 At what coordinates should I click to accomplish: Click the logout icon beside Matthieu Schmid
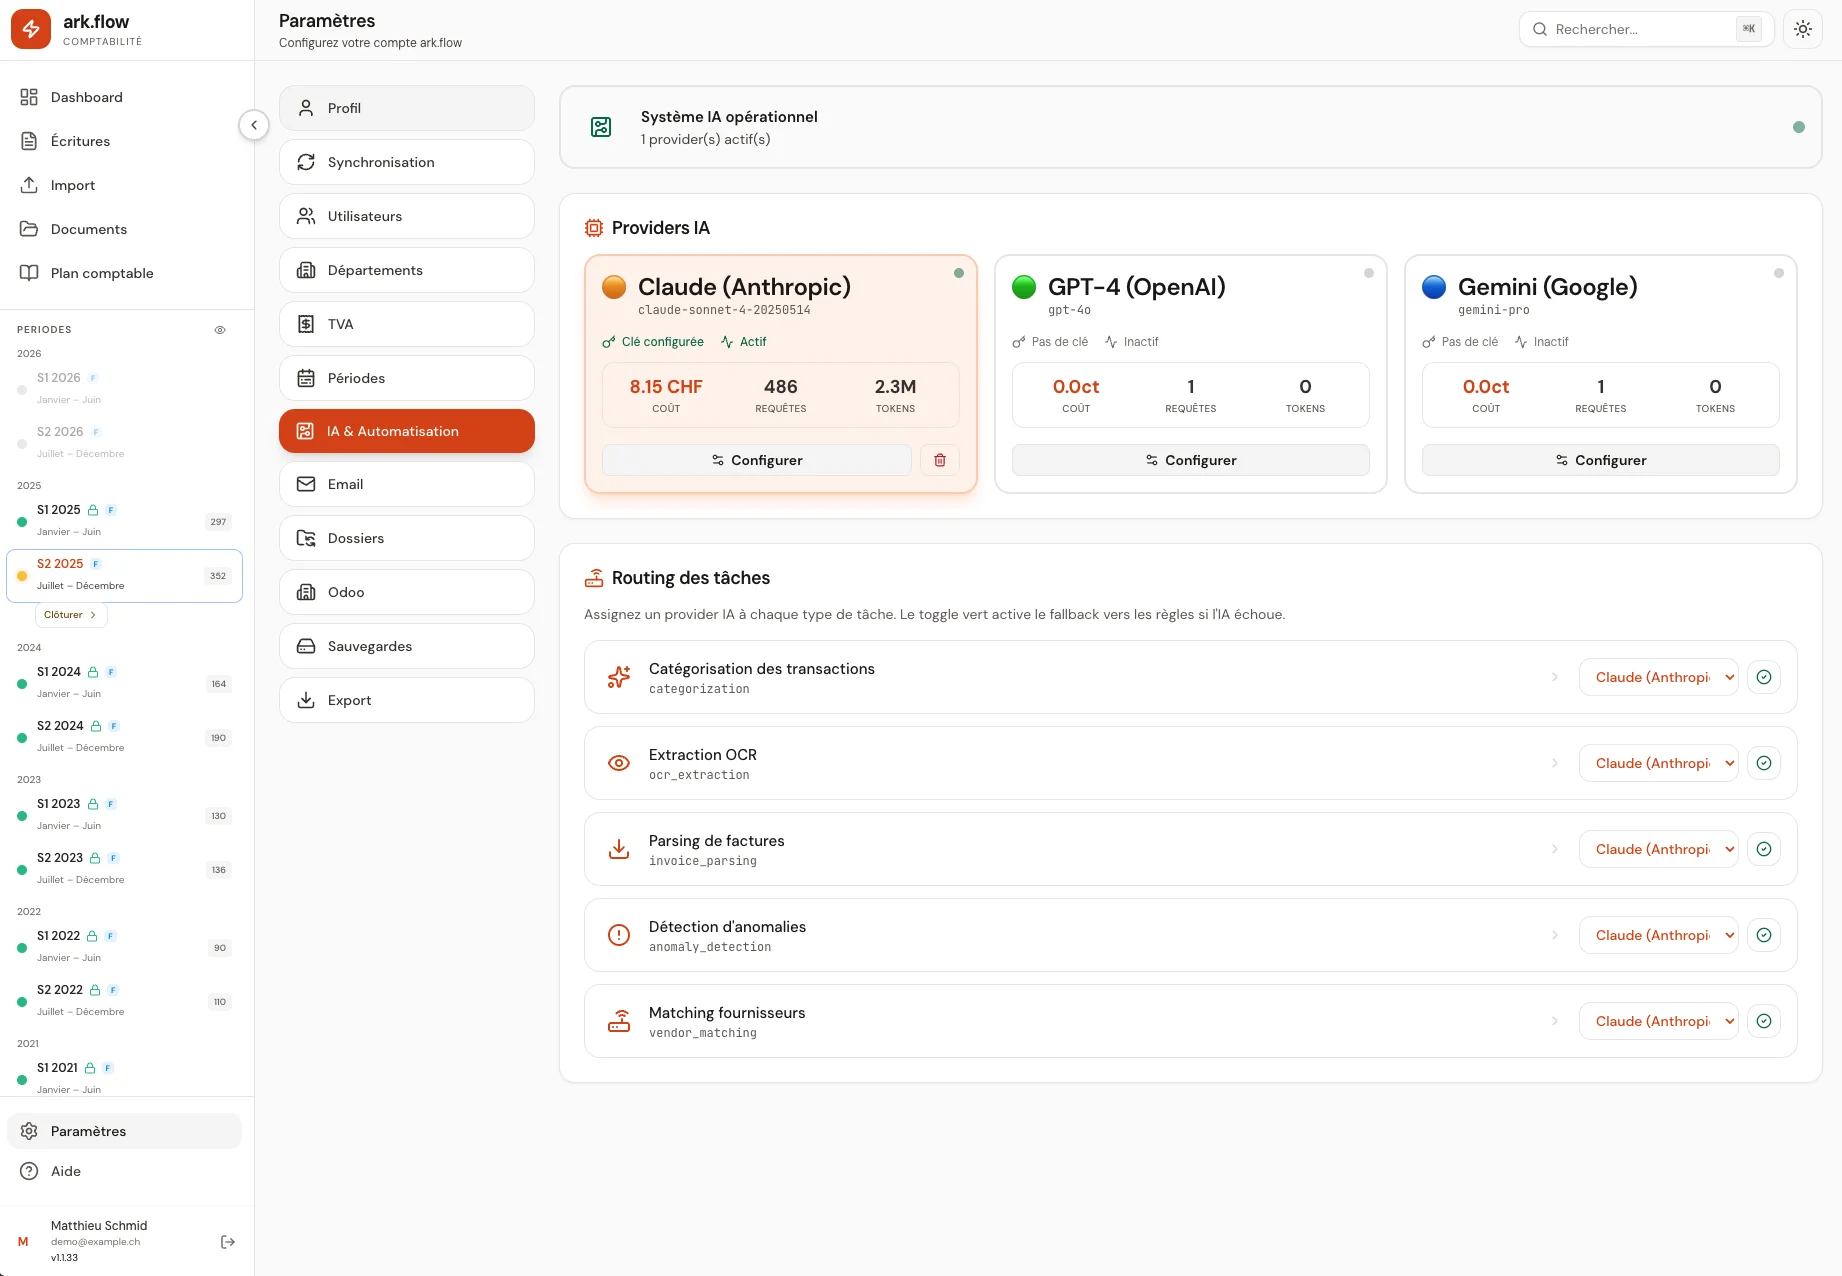[228, 1242]
